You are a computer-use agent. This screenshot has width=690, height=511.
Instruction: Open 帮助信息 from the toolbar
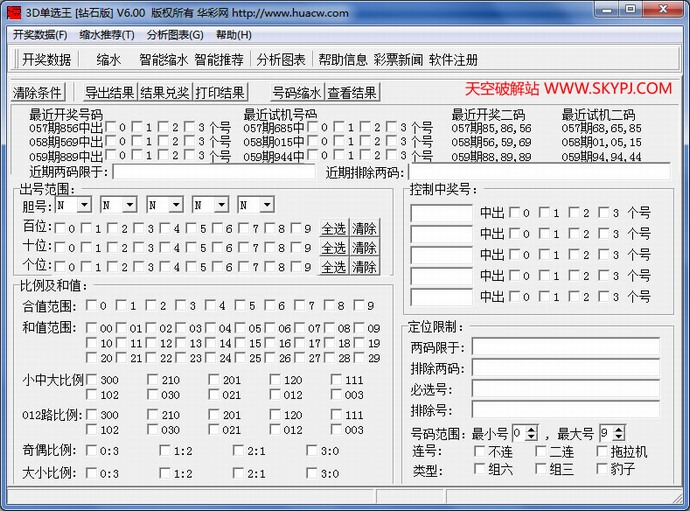click(343, 60)
